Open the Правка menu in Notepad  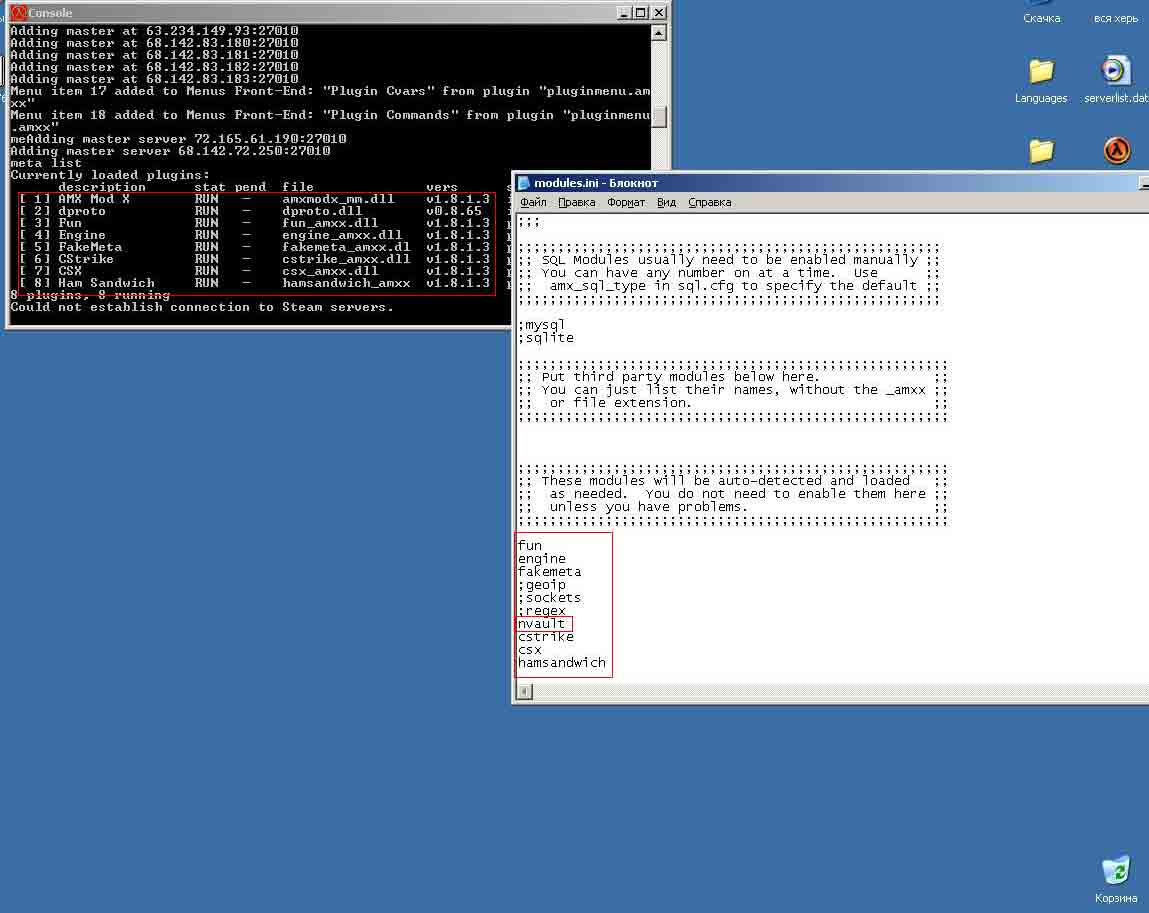point(576,202)
